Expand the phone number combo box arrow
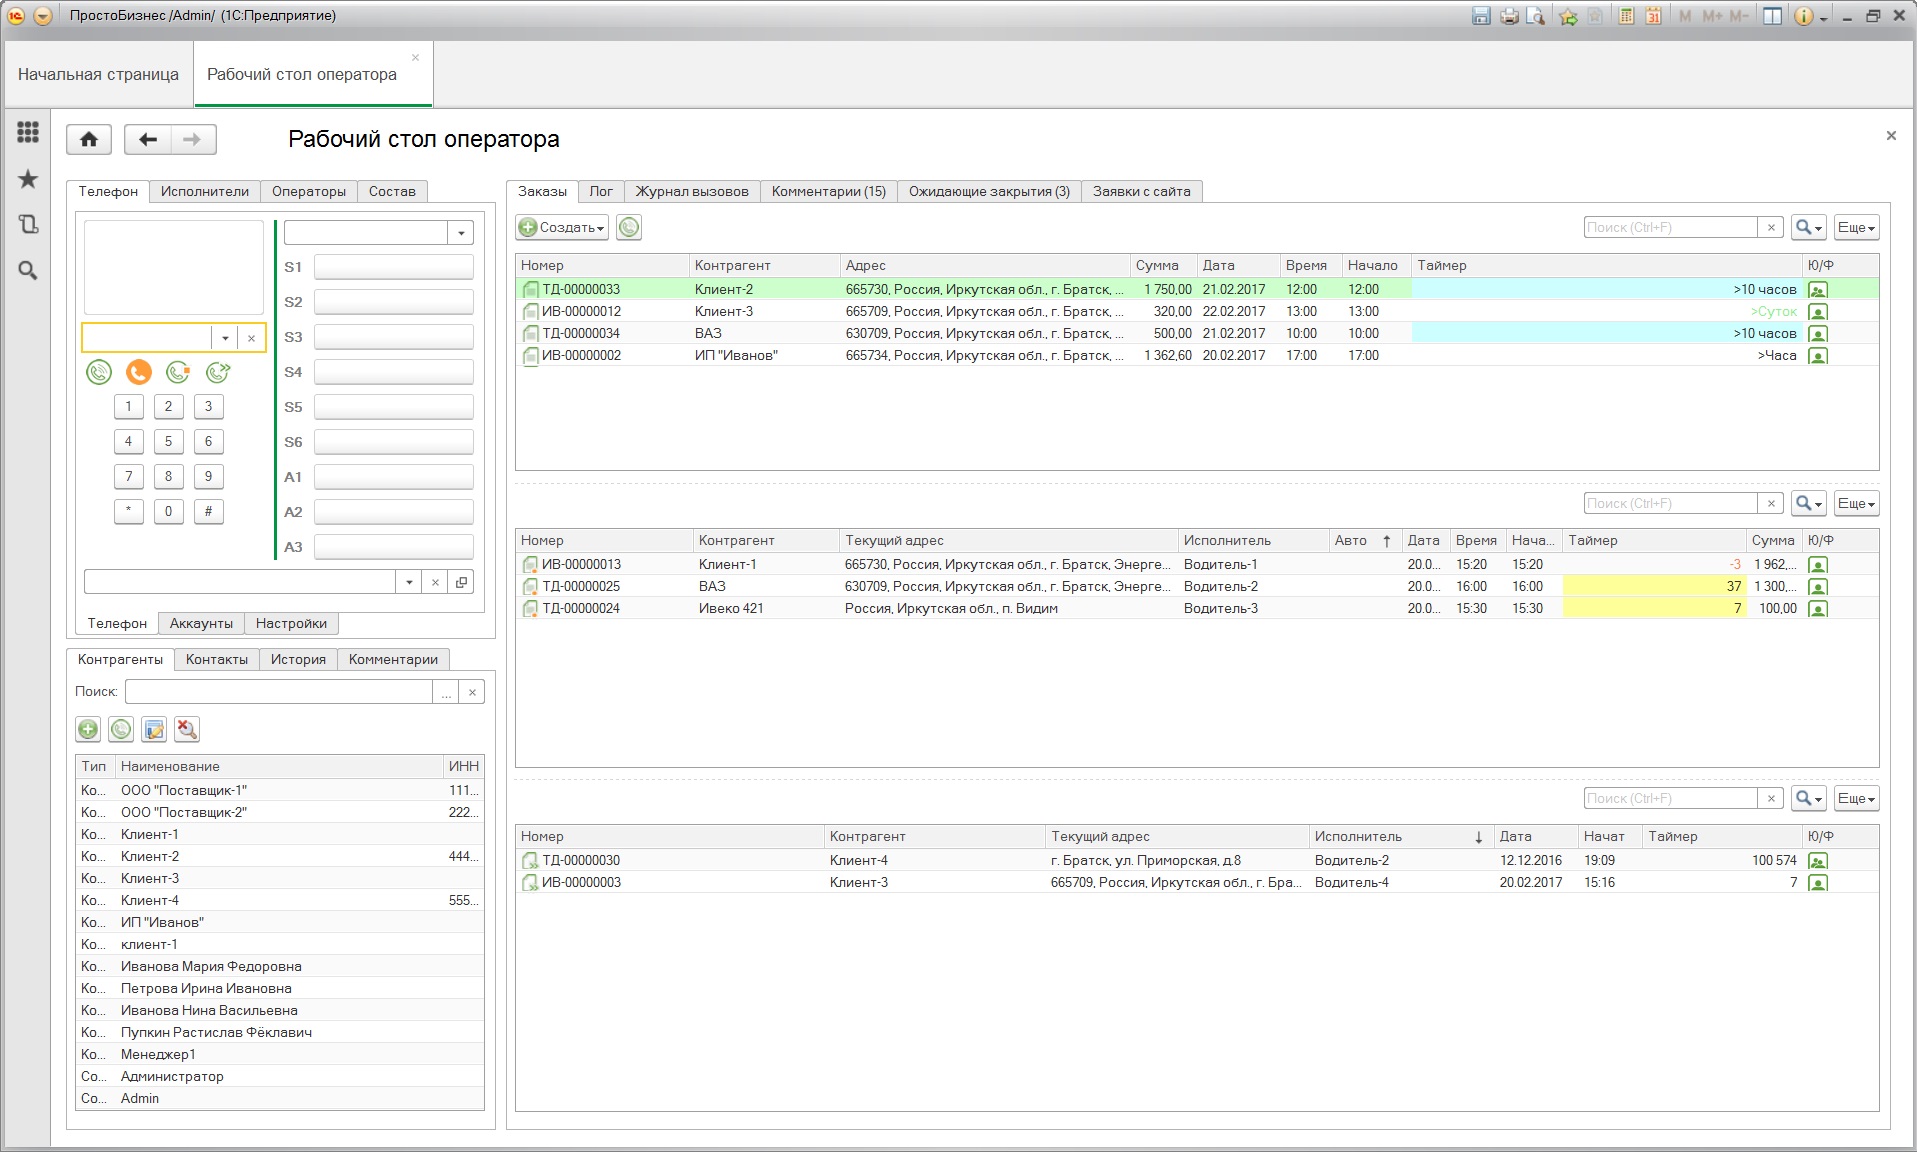The image size is (1917, 1152). pyautogui.click(x=225, y=338)
